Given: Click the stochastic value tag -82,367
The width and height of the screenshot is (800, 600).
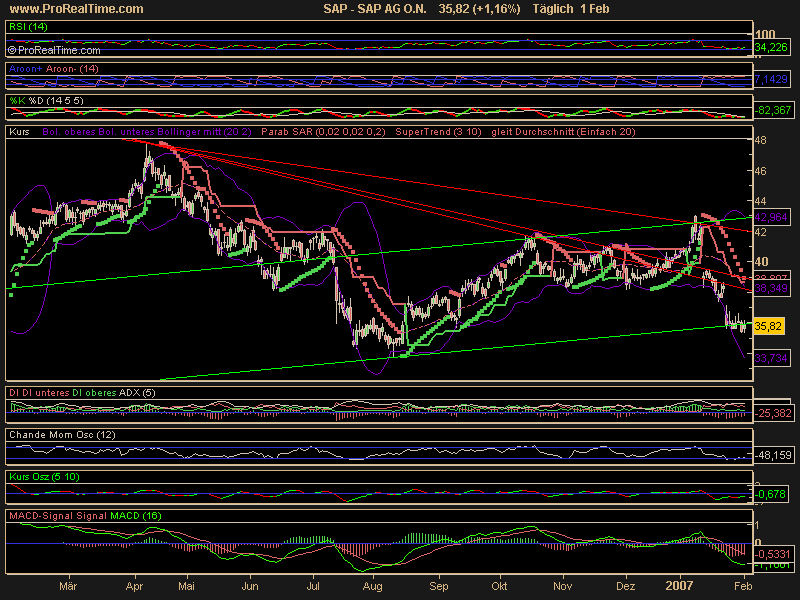Looking at the screenshot, I should 771,110.
